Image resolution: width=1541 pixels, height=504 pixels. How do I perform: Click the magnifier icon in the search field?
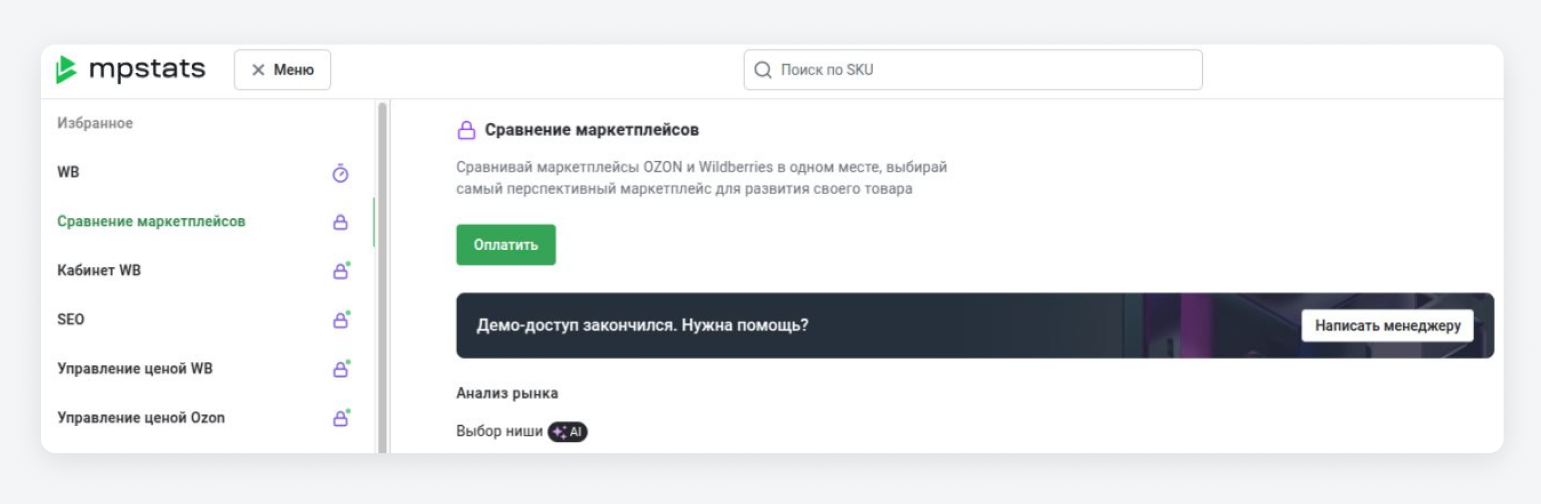pos(763,70)
